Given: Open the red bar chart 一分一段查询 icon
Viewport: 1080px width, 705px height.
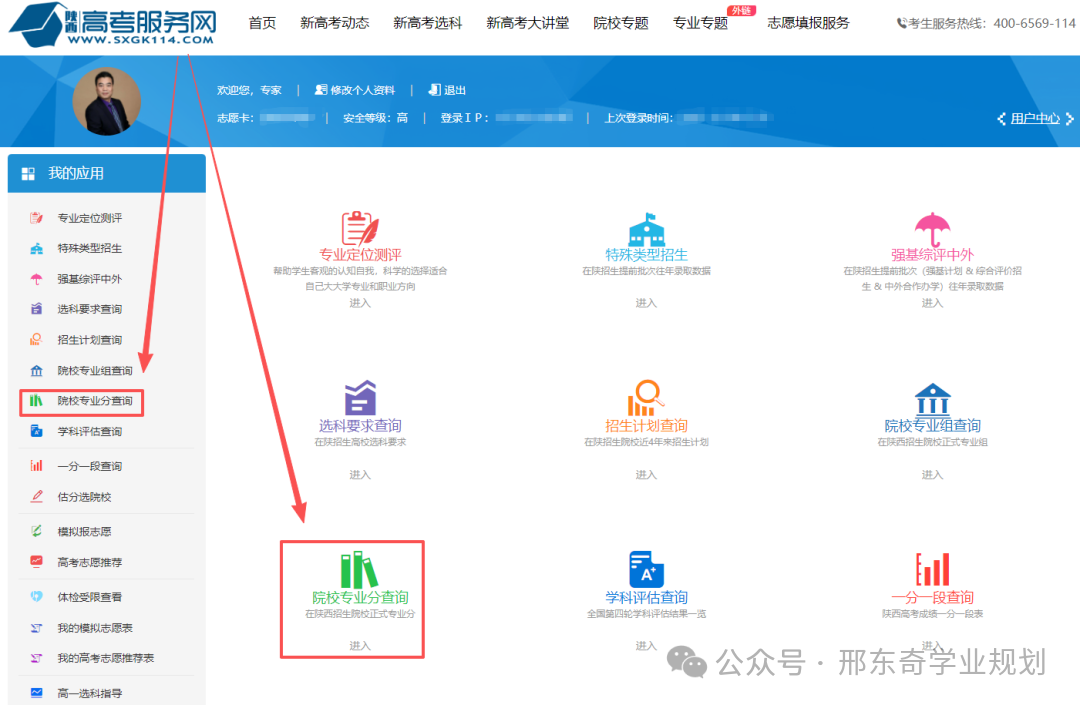Looking at the screenshot, I should point(932,569).
